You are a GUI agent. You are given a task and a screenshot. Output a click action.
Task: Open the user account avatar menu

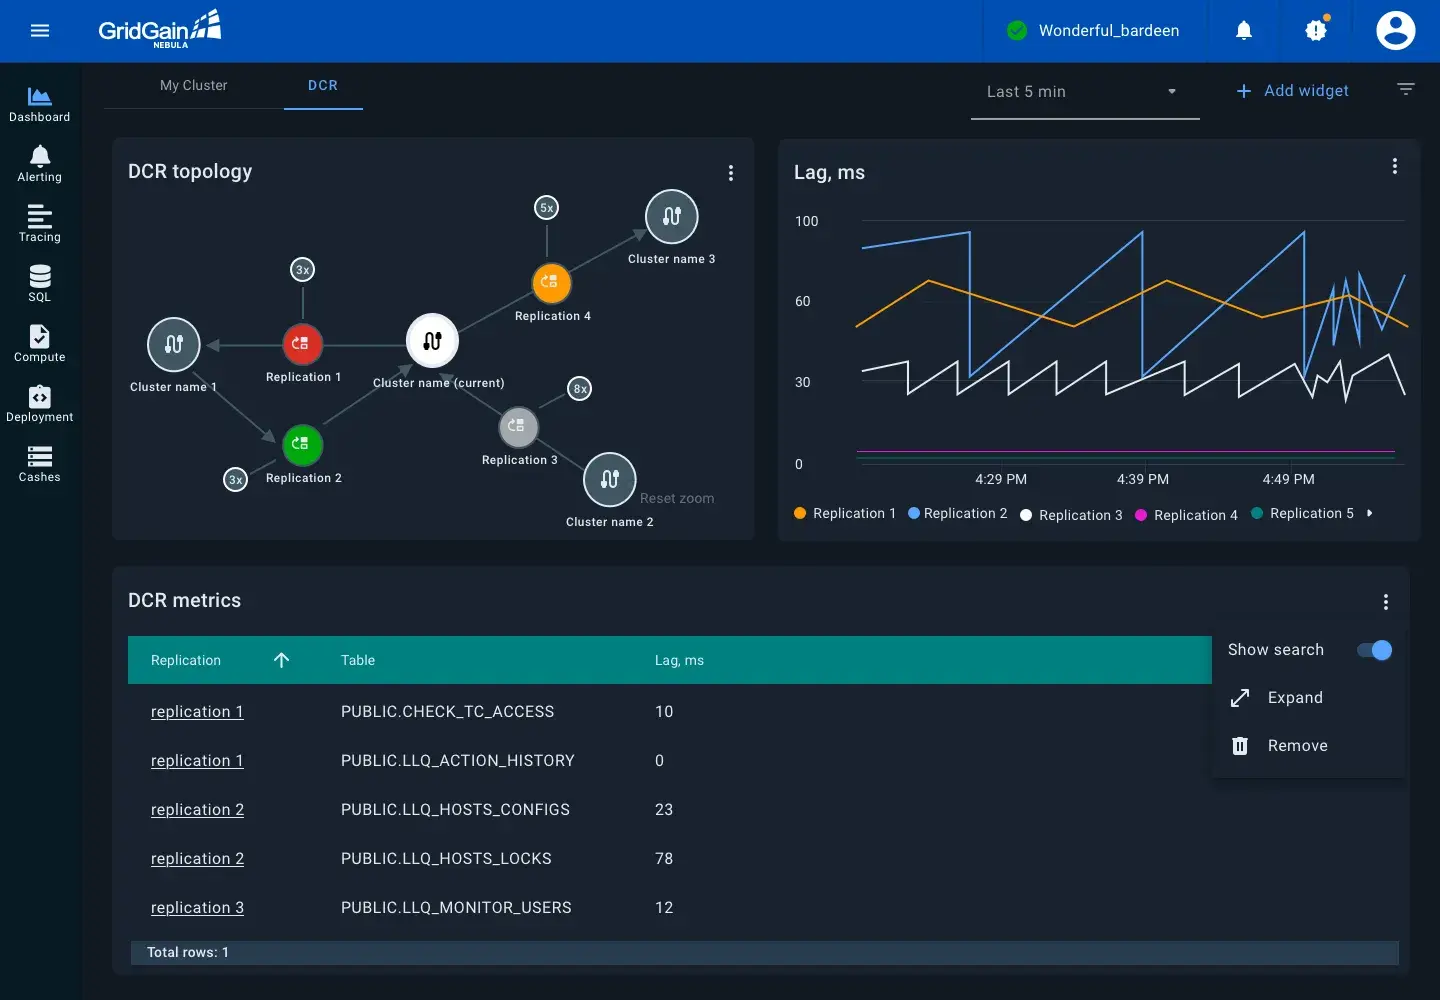click(x=1395, y=31)
